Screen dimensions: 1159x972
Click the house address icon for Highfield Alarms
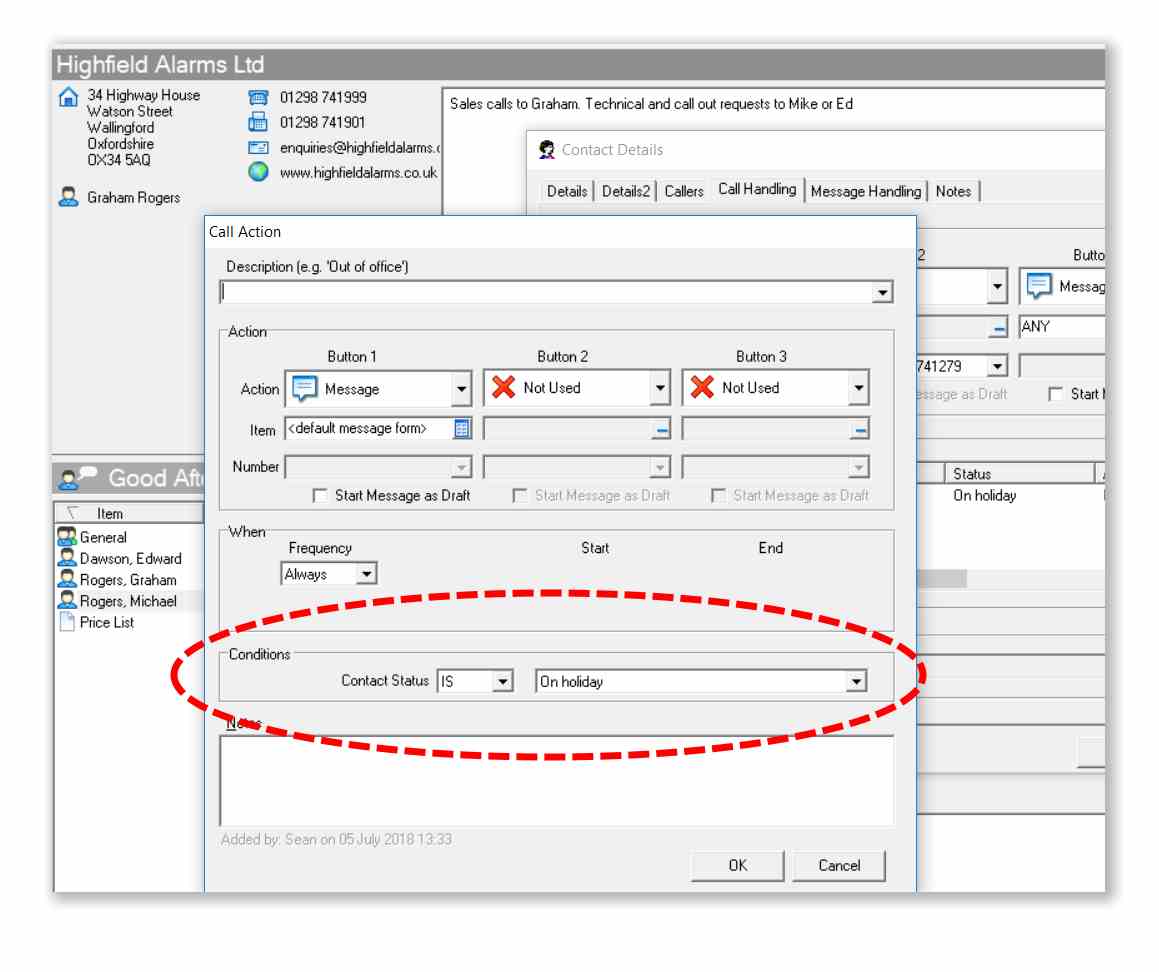pyautogui.click(x=68, y=97)
